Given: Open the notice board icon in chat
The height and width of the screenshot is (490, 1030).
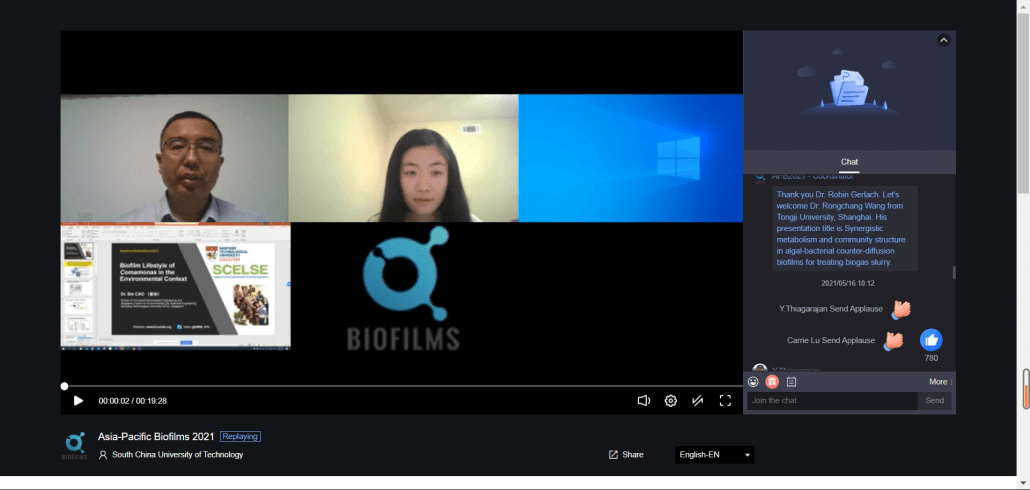Looking at the screenshot, I should coord(791,382).
